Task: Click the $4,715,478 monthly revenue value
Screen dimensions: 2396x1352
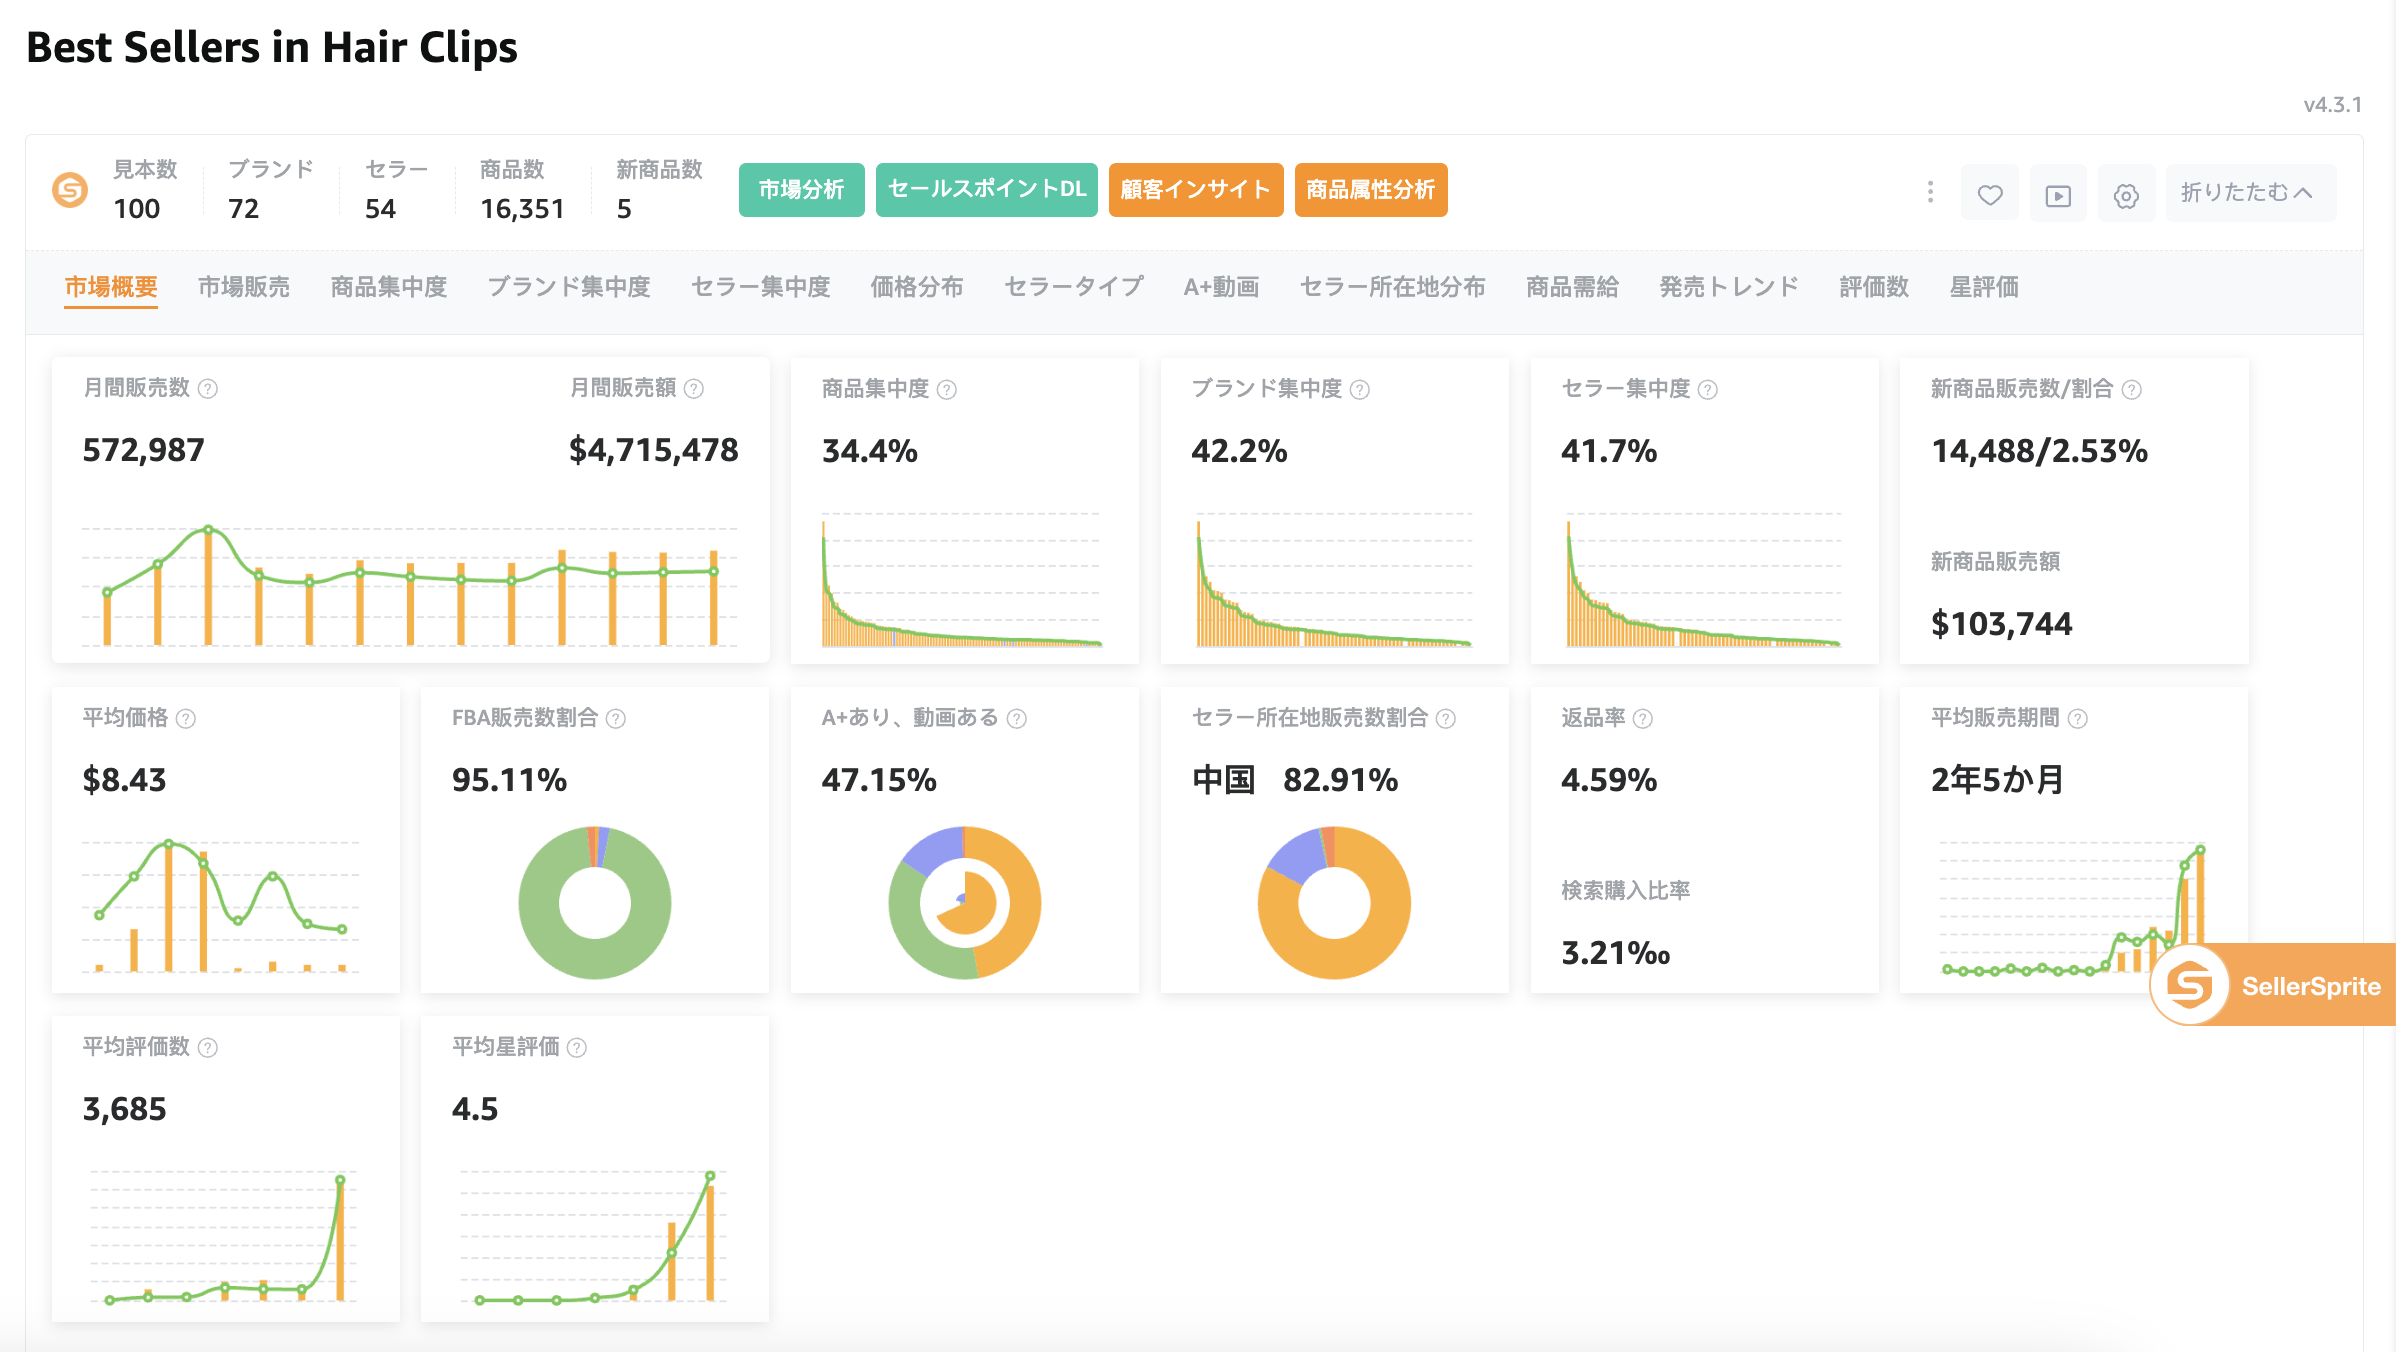Action: [x=654, y=450]
